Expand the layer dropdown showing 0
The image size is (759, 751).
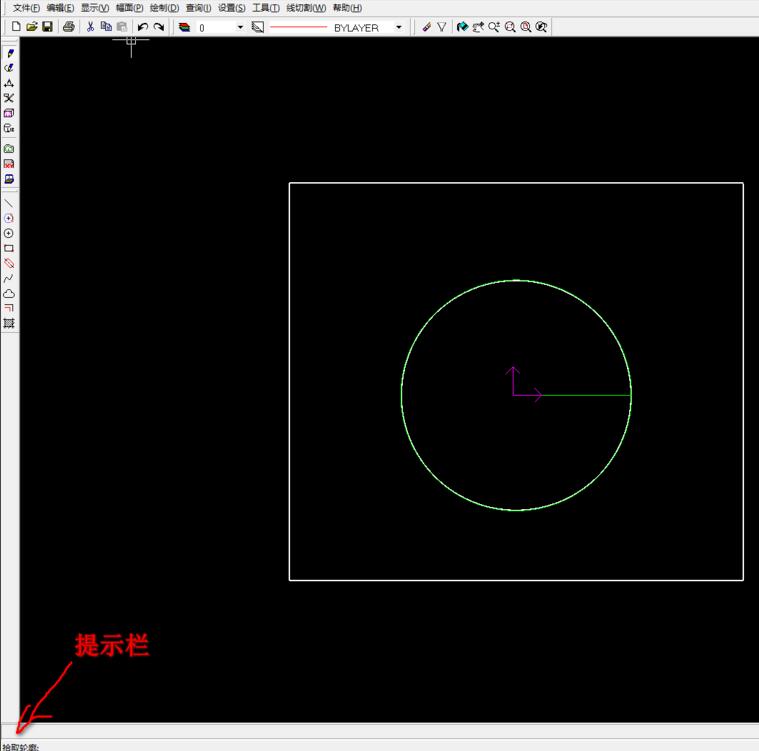point(240,28)
